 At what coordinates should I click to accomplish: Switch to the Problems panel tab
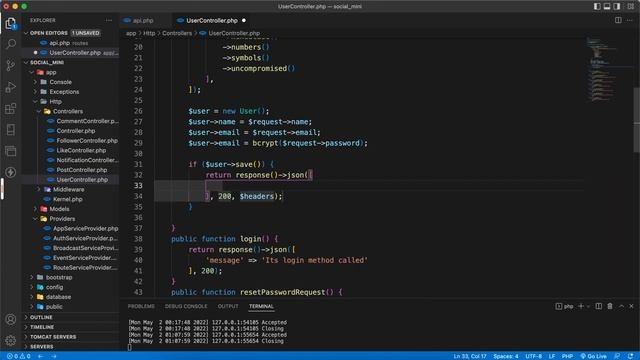point(141,306)
